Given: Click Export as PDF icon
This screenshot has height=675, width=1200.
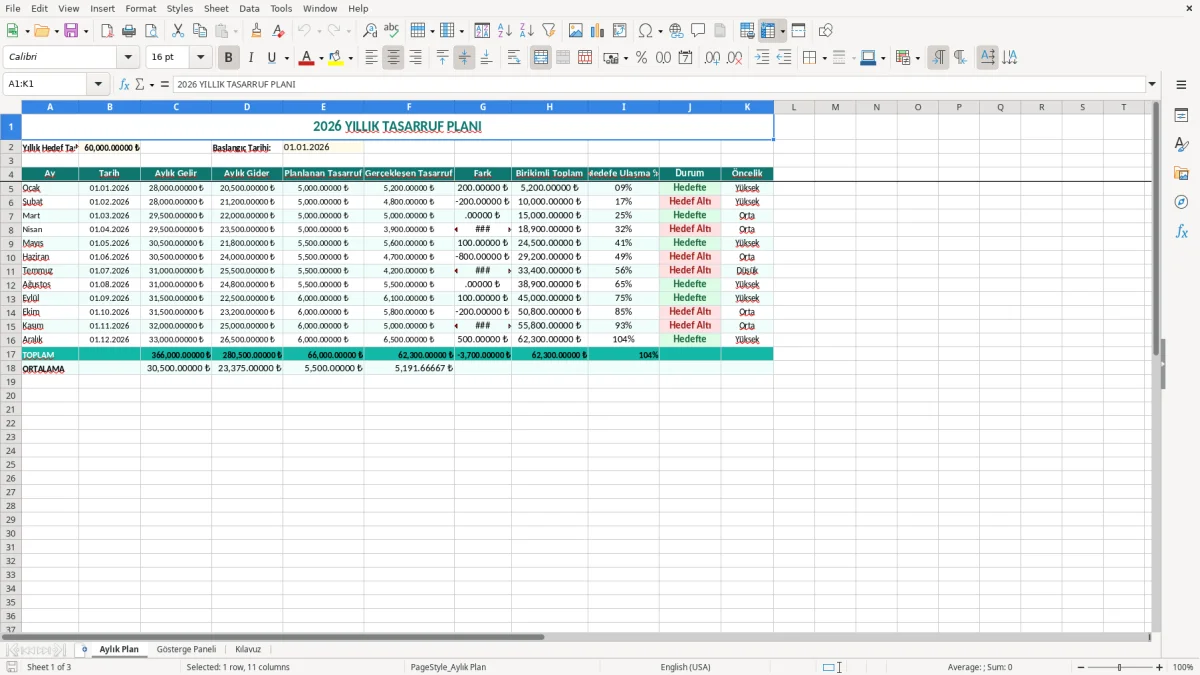Looking at the screenshot, I should (107, 31).
